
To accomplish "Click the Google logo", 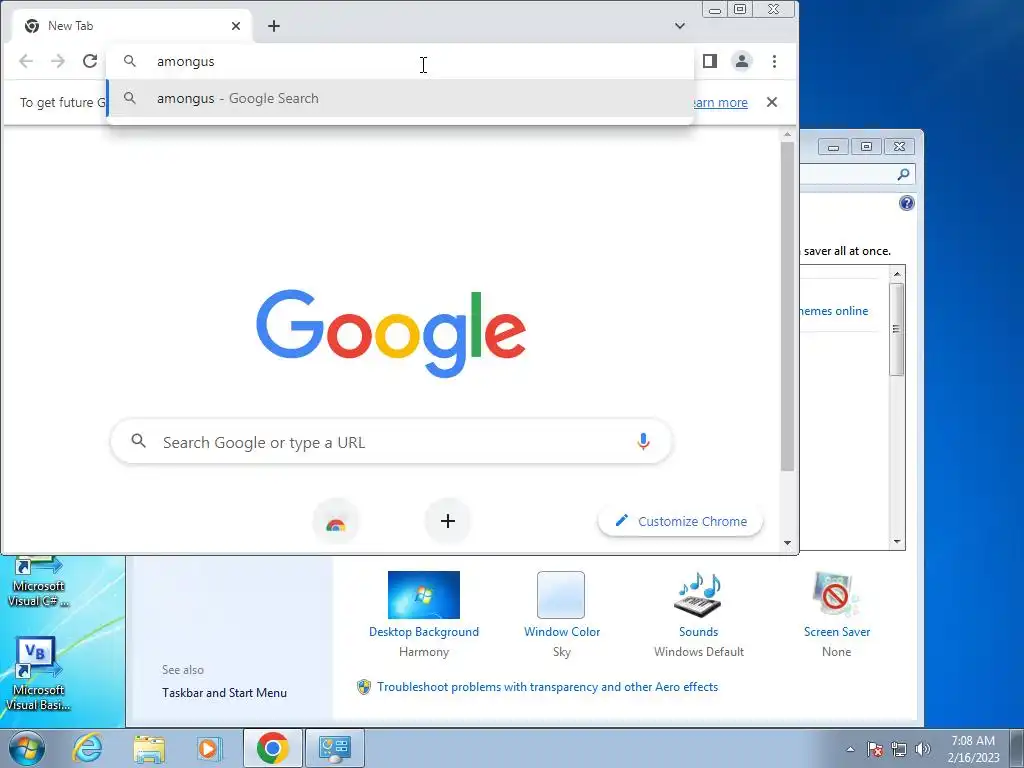I will coord(391,333).
